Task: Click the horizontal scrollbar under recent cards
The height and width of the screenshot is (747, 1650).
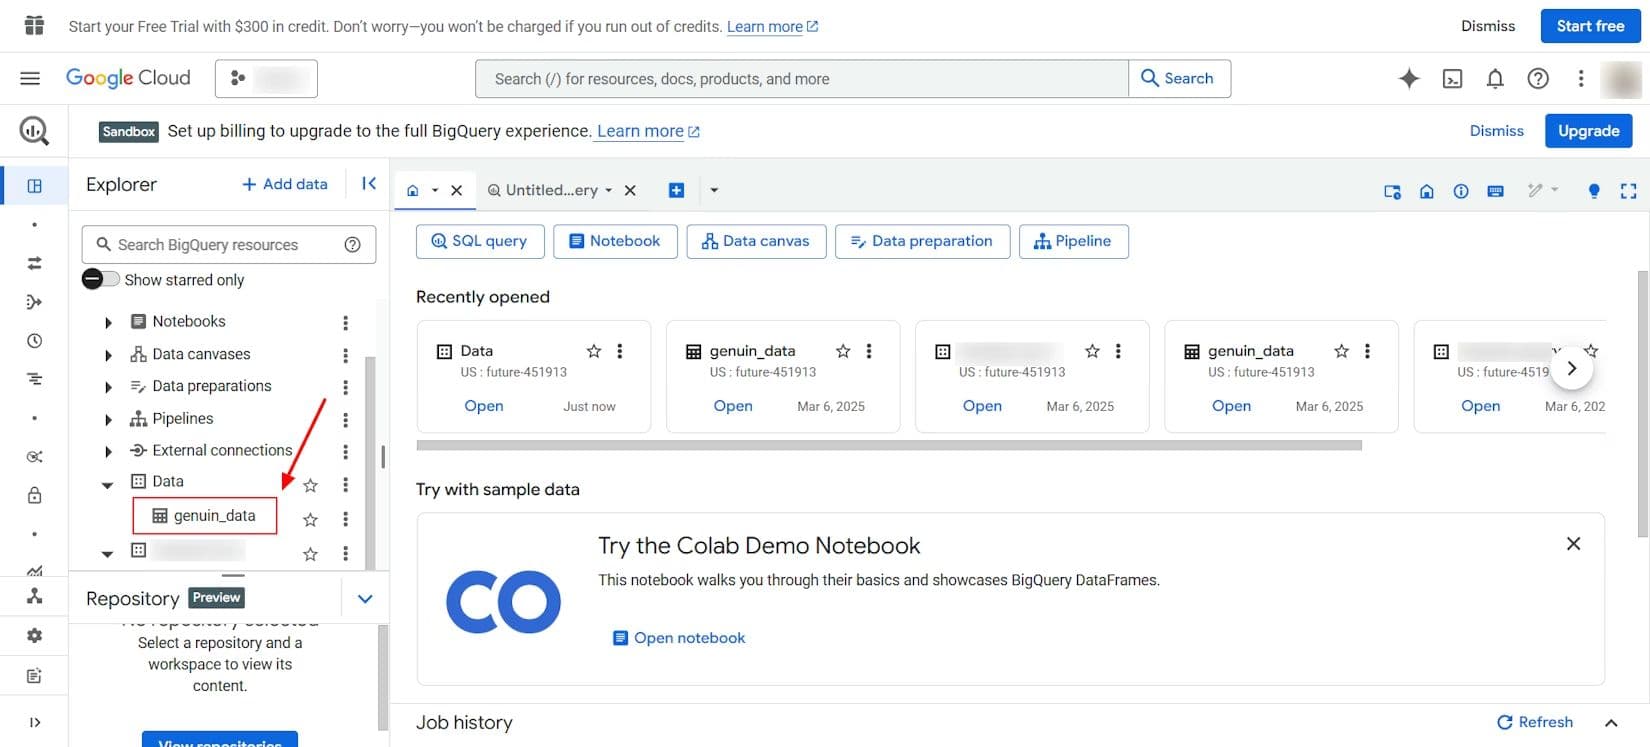Action: coord(889,445)
